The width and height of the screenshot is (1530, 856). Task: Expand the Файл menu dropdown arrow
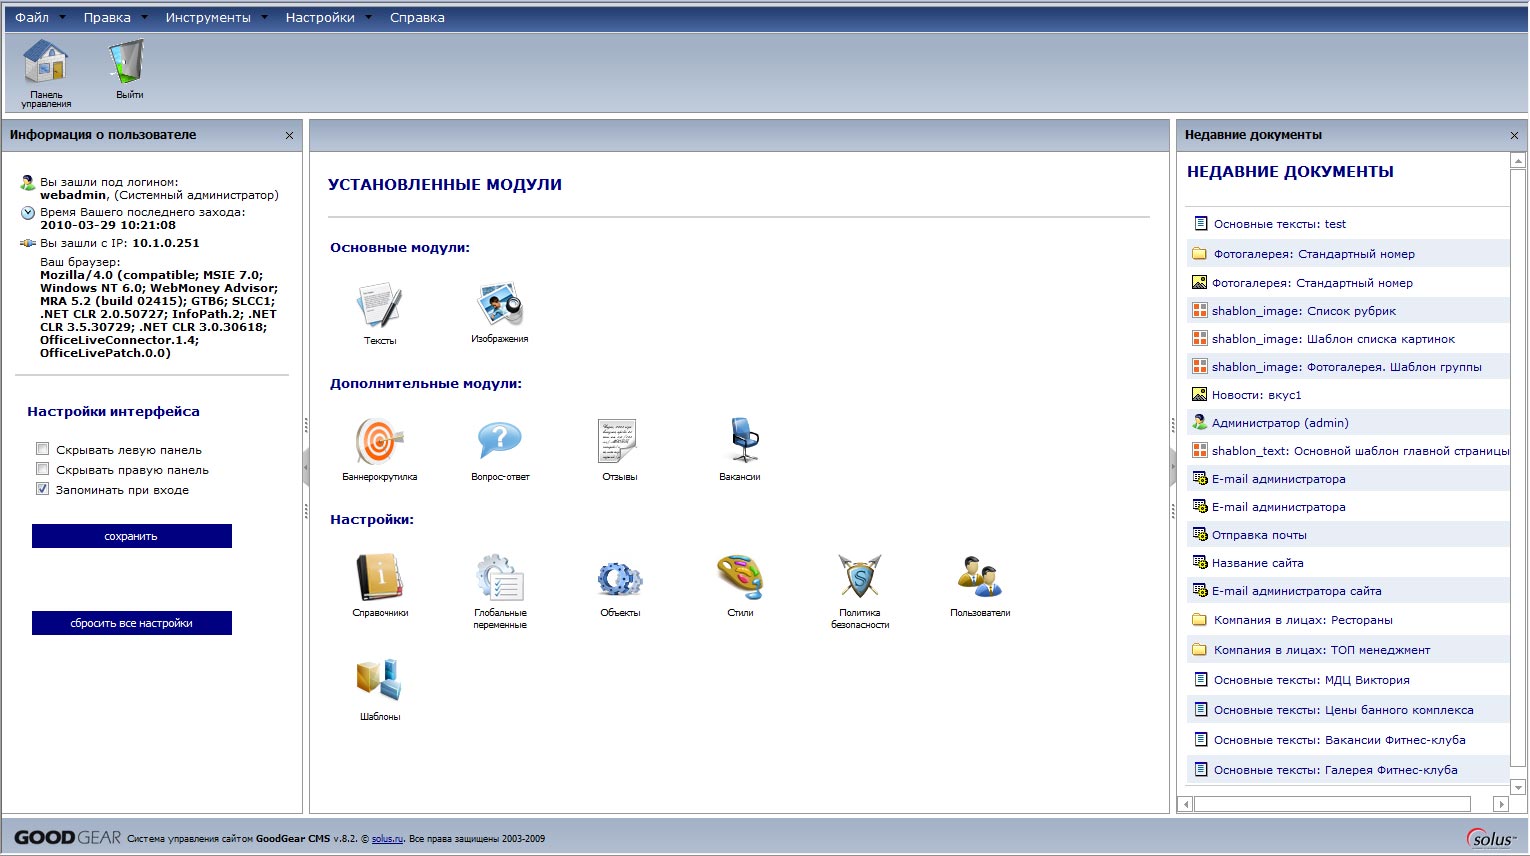[63, 18]
